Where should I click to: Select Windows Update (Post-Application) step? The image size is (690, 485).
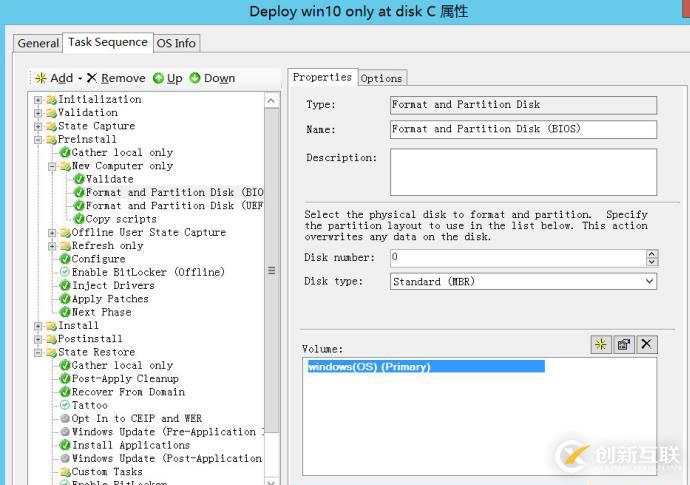[167, 459]
